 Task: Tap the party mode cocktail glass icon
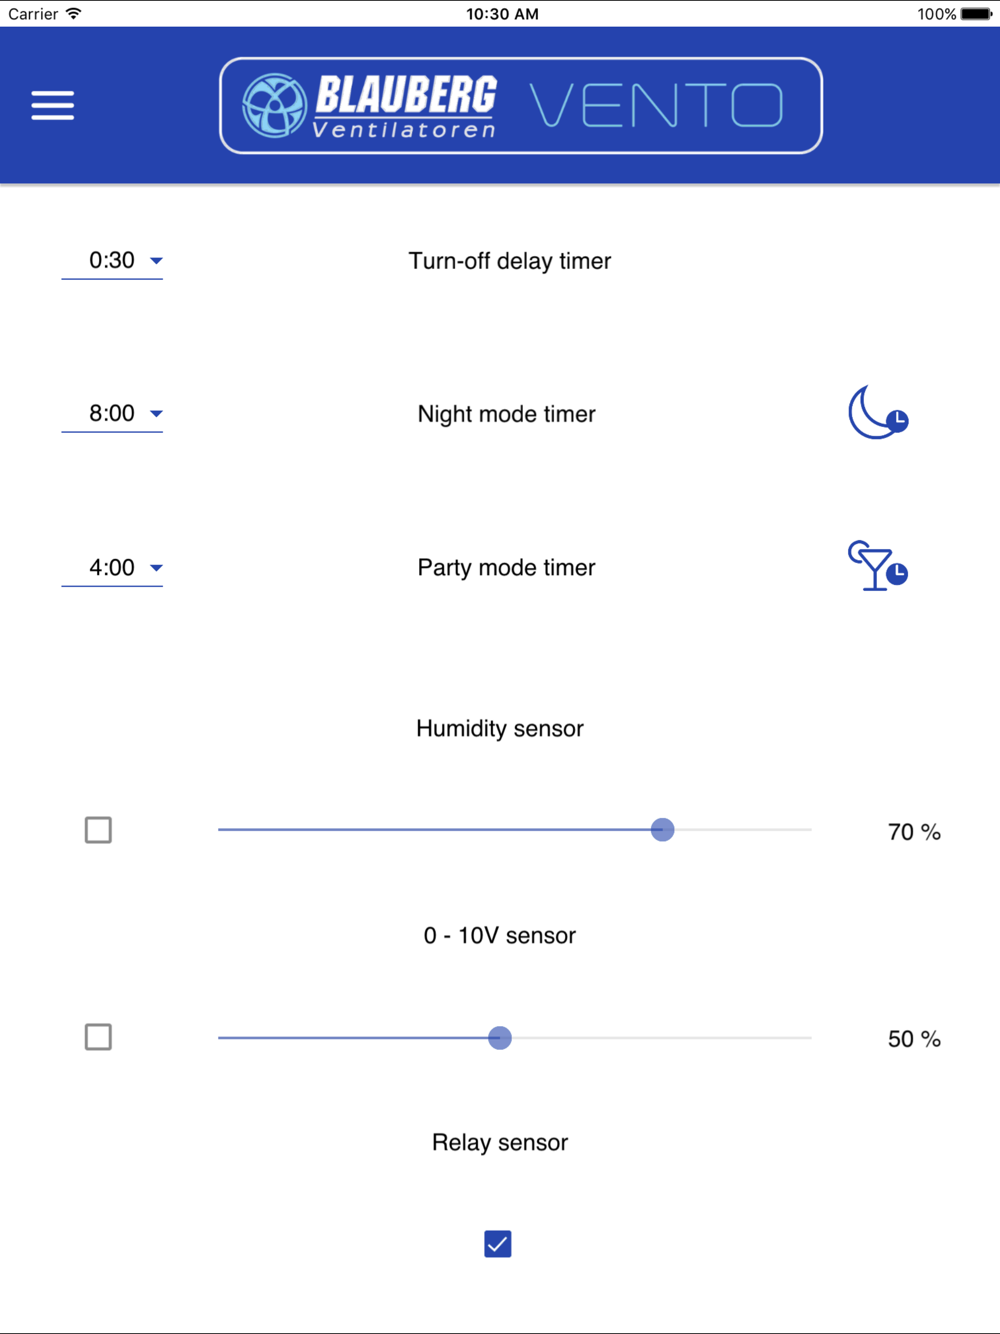pos(876,566)
